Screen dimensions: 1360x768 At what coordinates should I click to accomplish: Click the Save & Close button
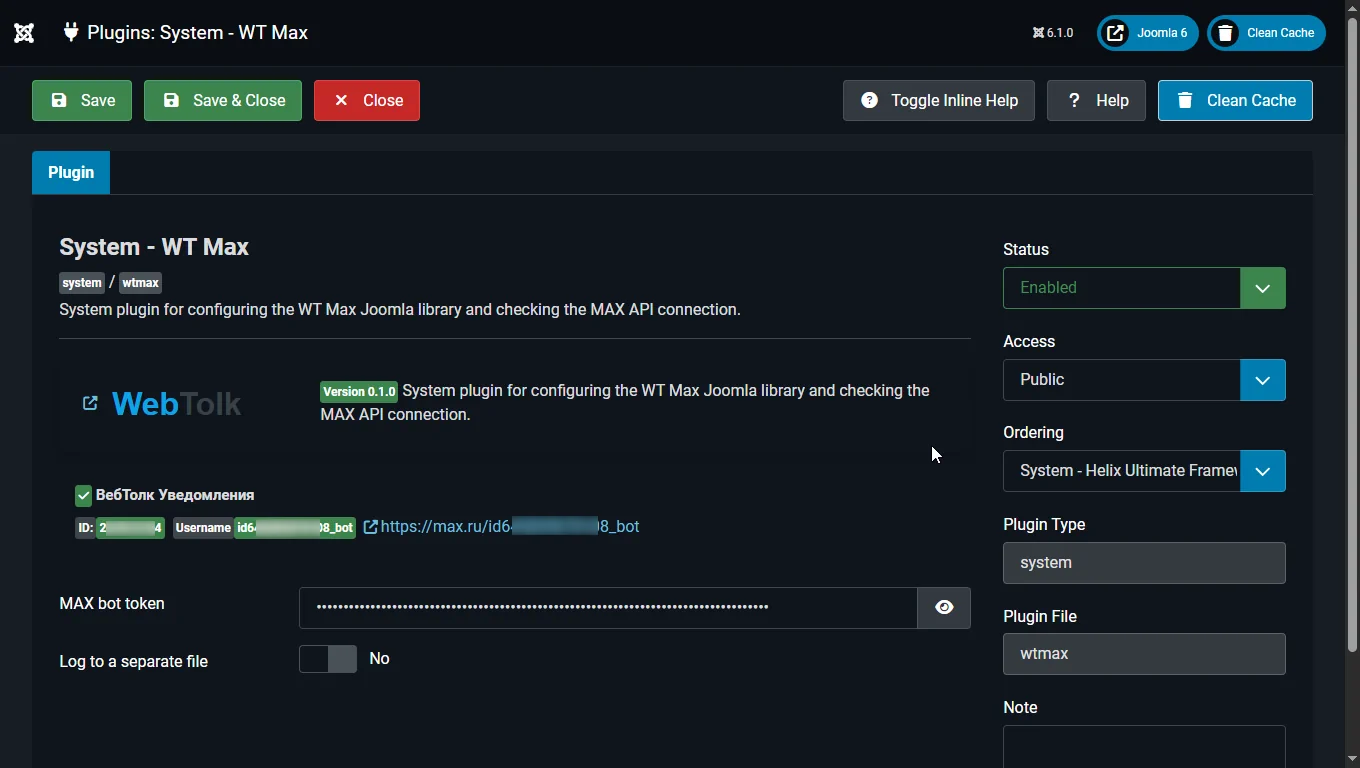point(223,100)
